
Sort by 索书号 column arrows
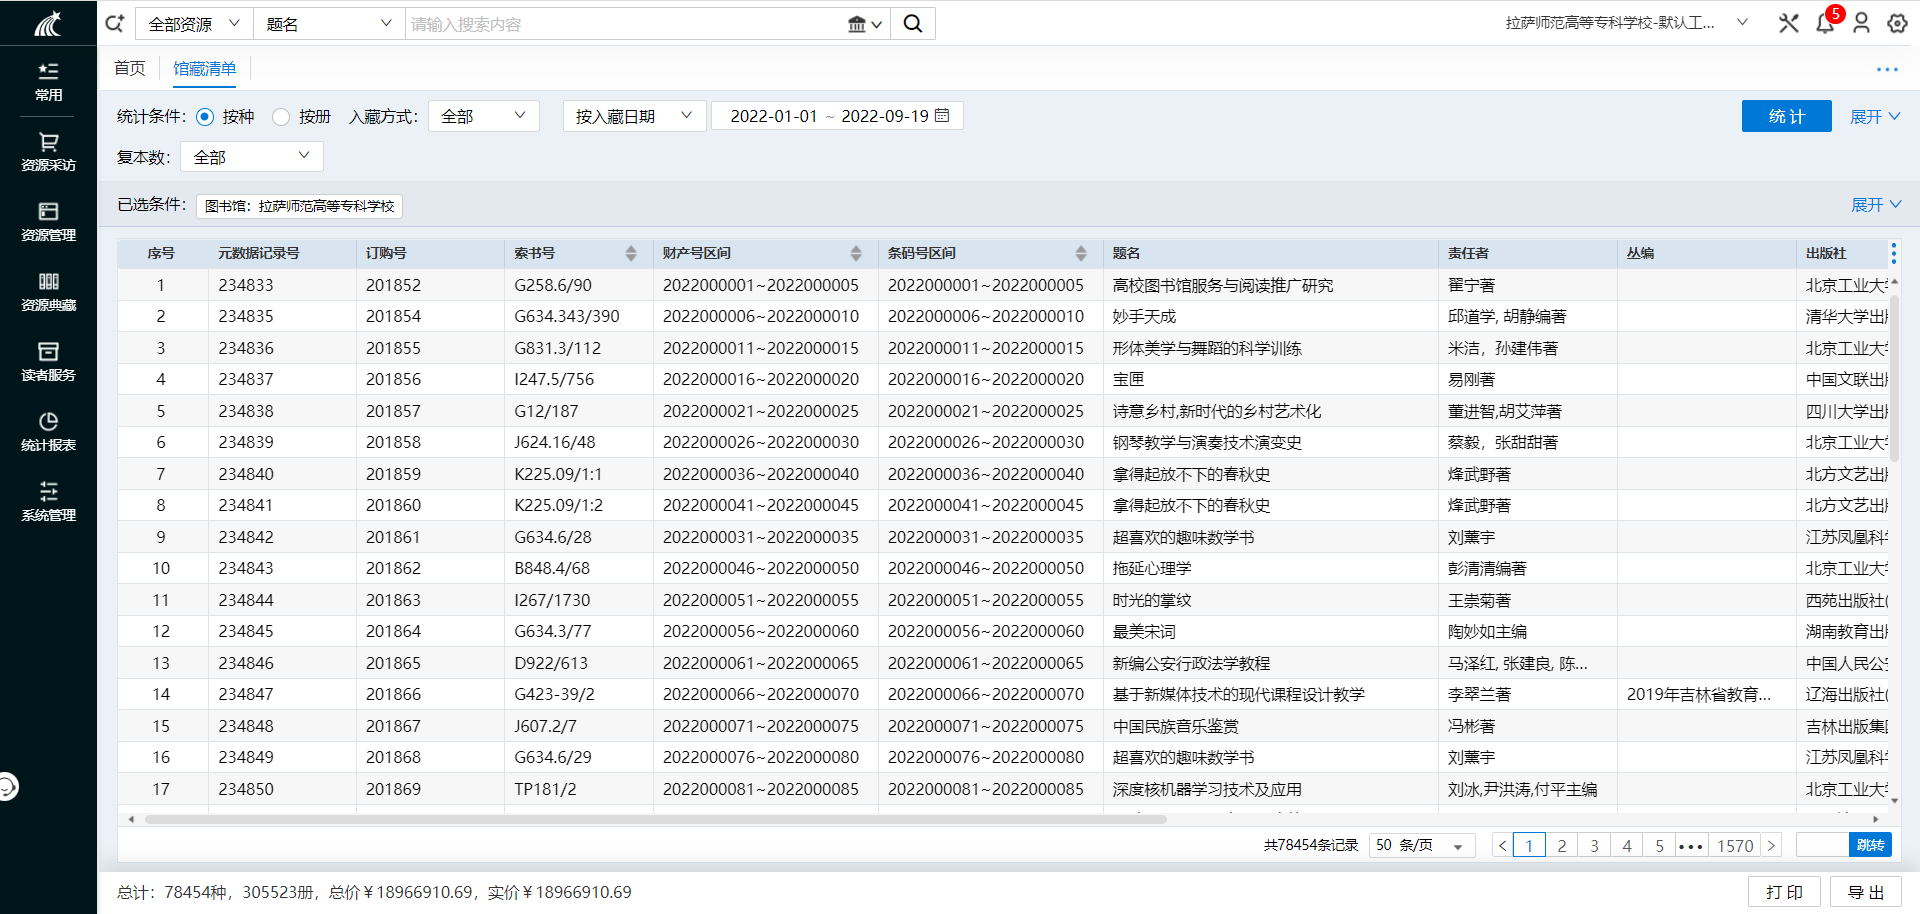(631, 254)
